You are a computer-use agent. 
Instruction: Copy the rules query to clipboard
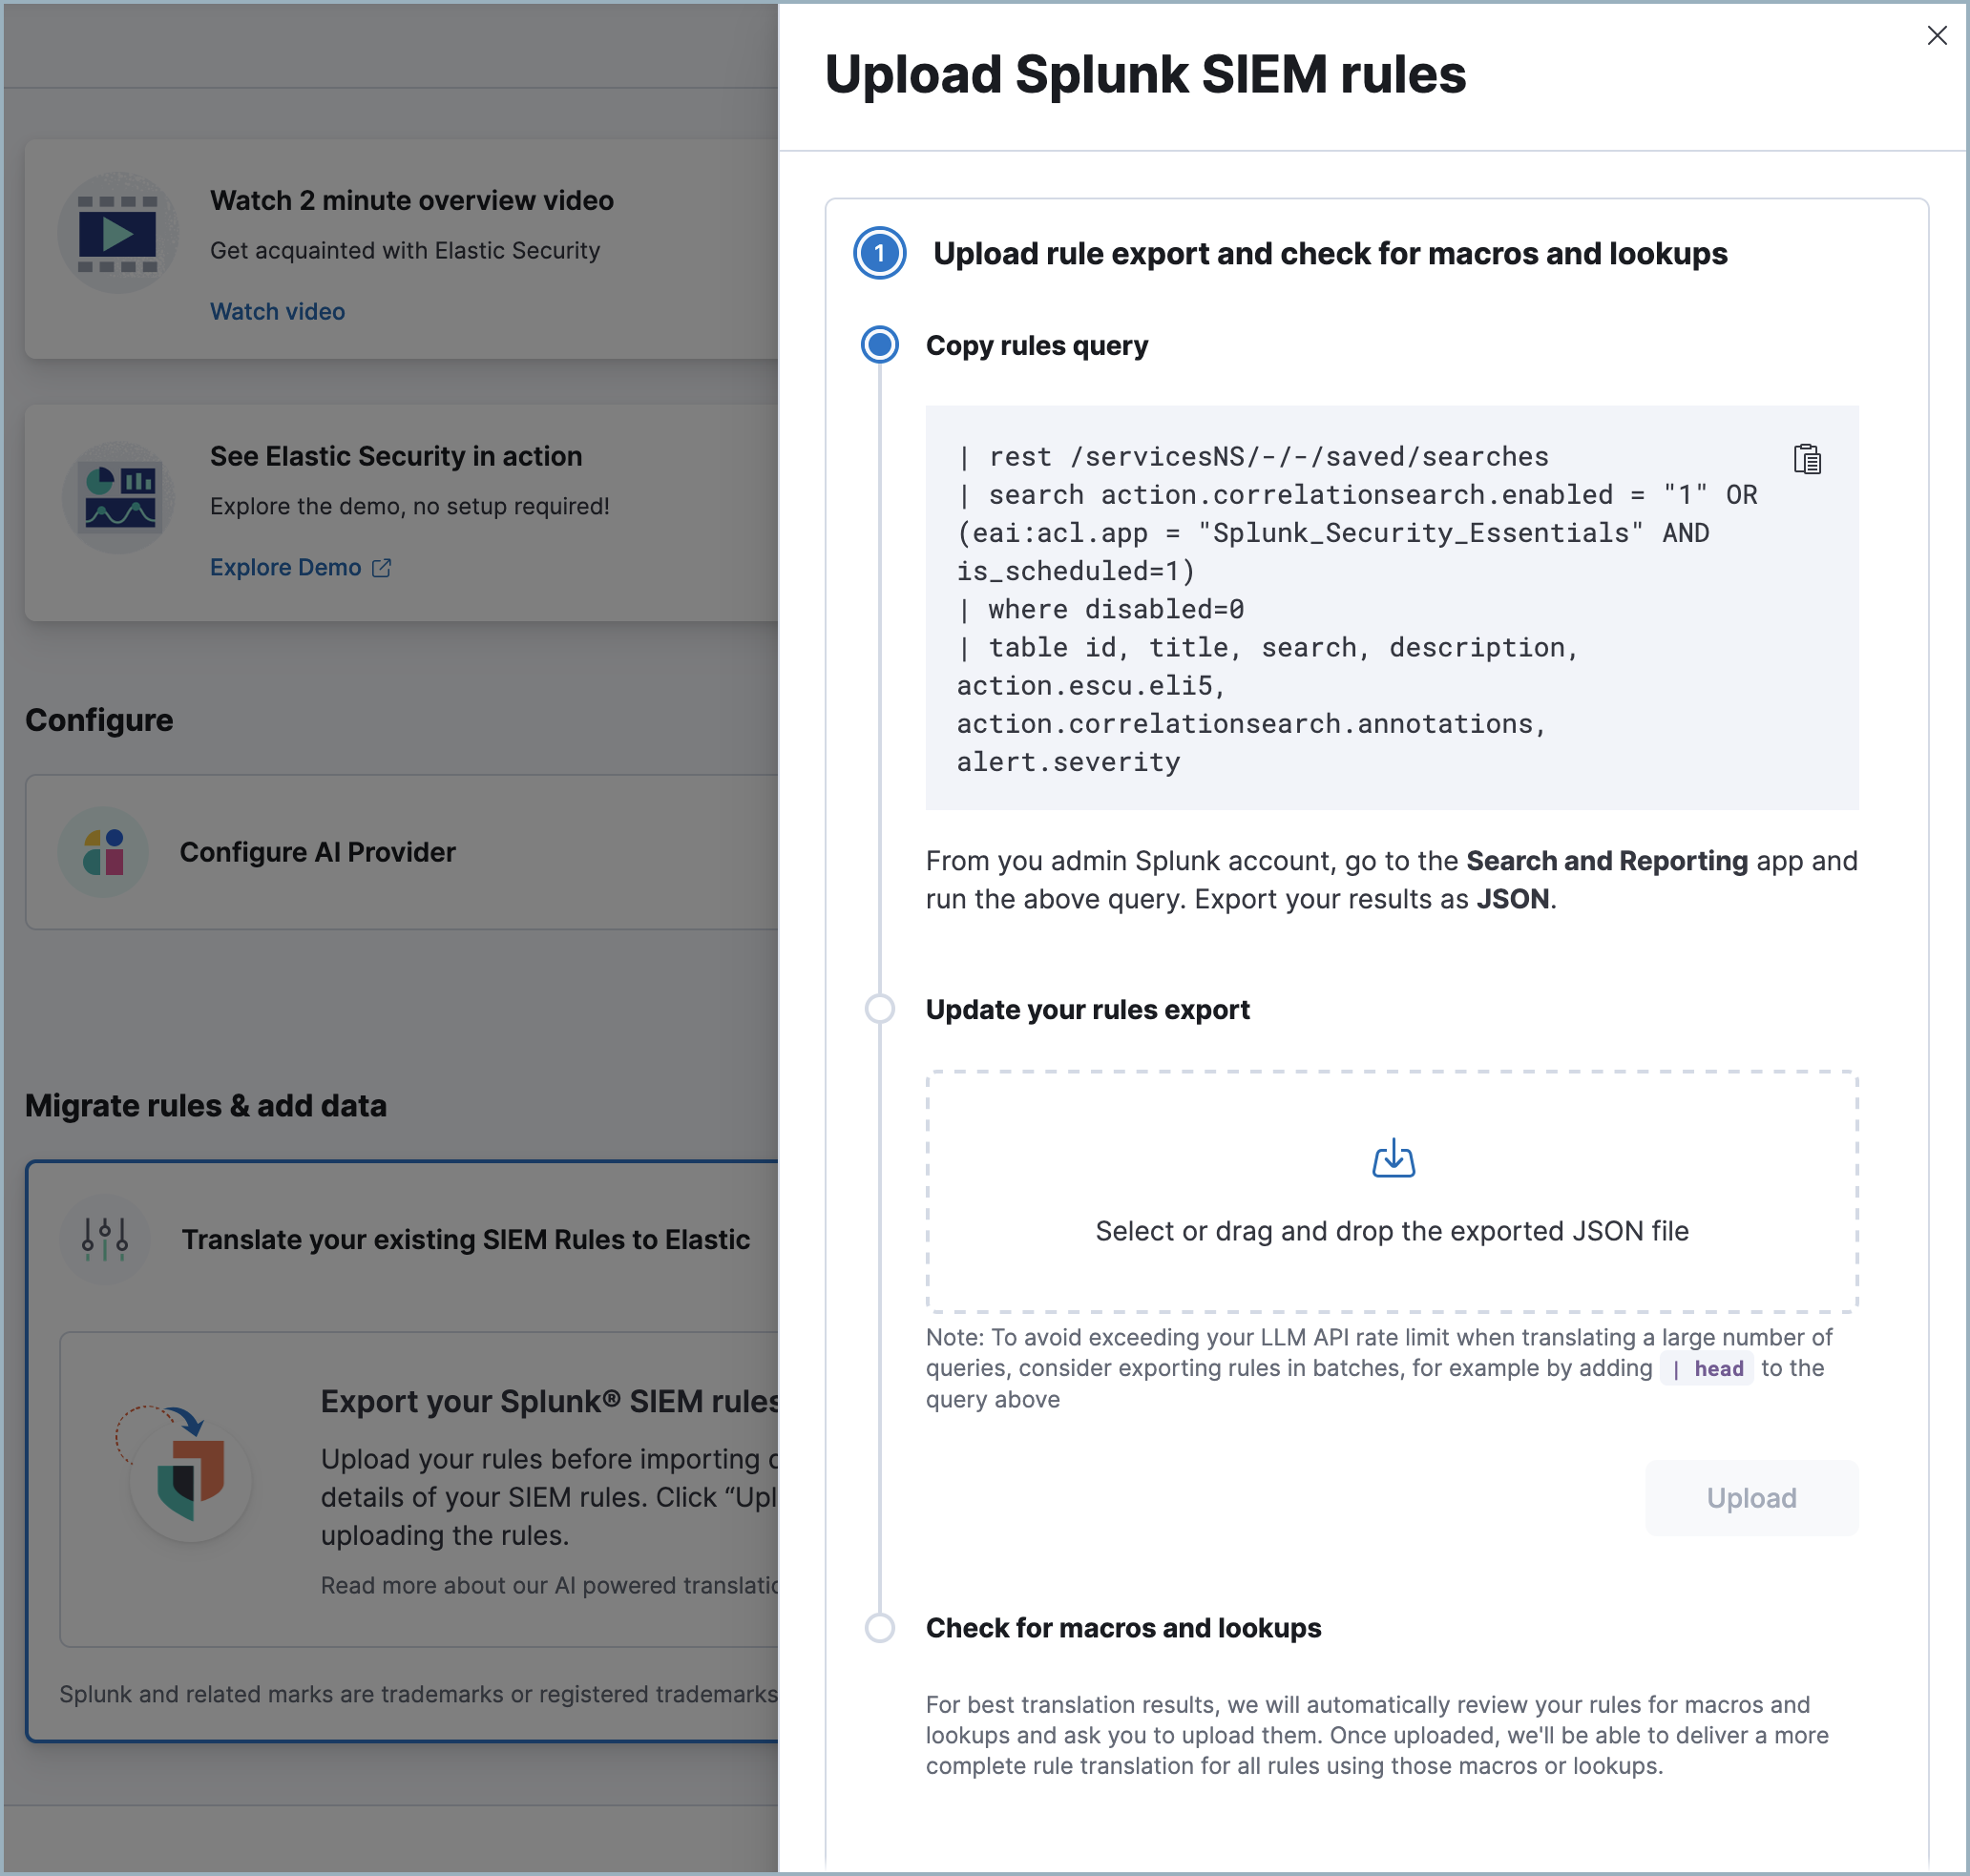[1806, 460]
